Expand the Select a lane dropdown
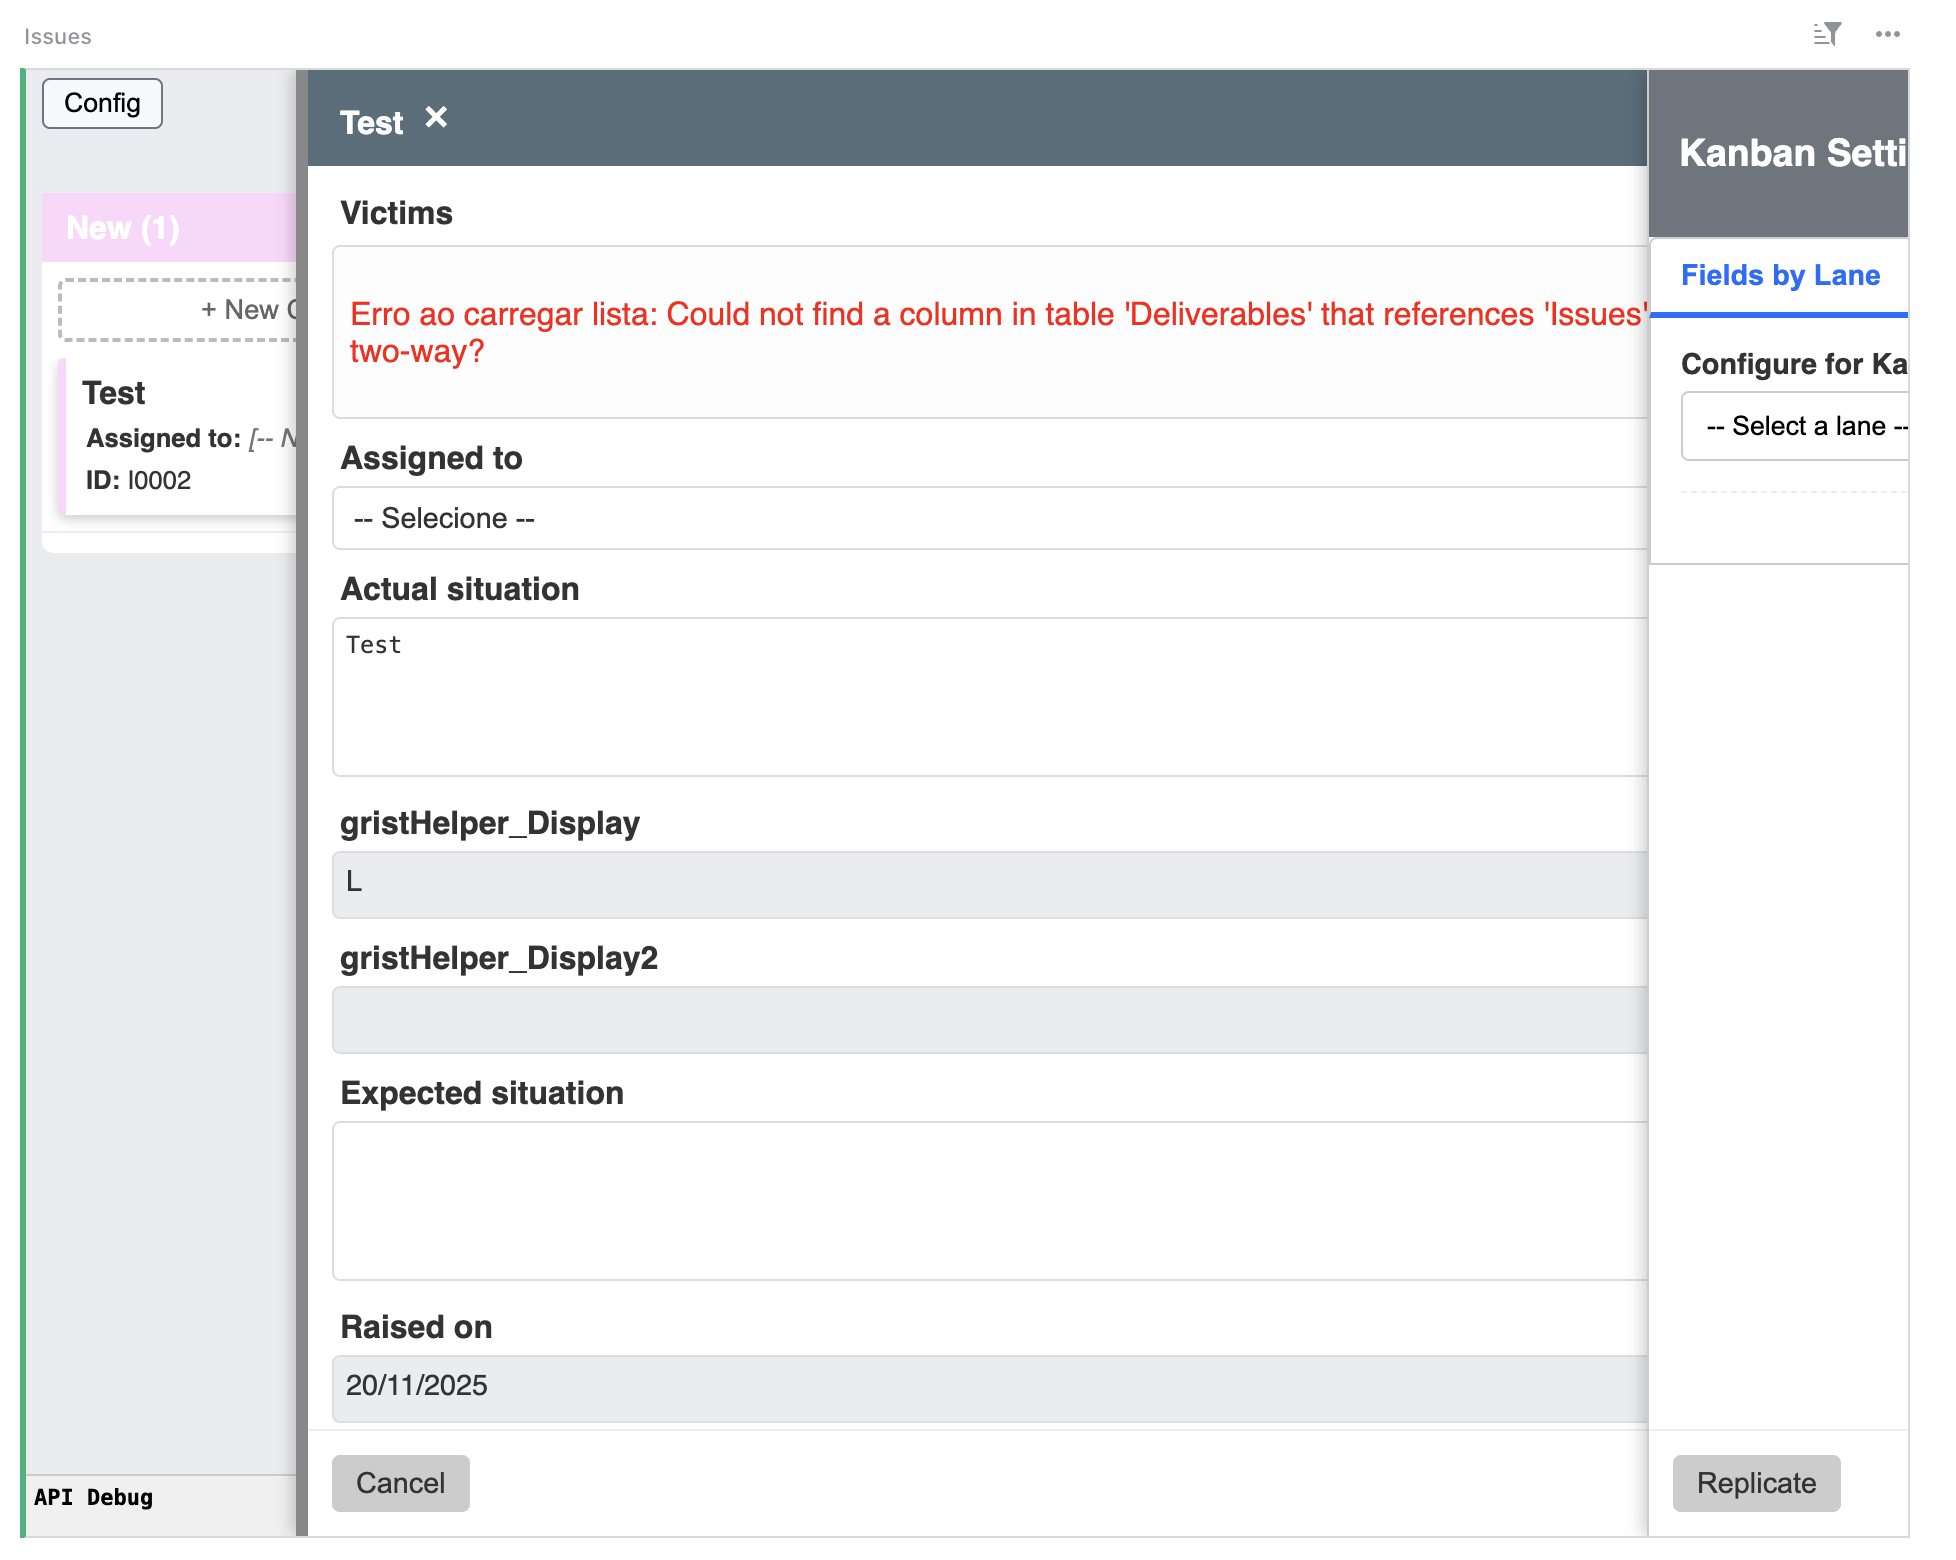The height and width of the screenshot is (1560, 1956). [x=1794, y=427]
